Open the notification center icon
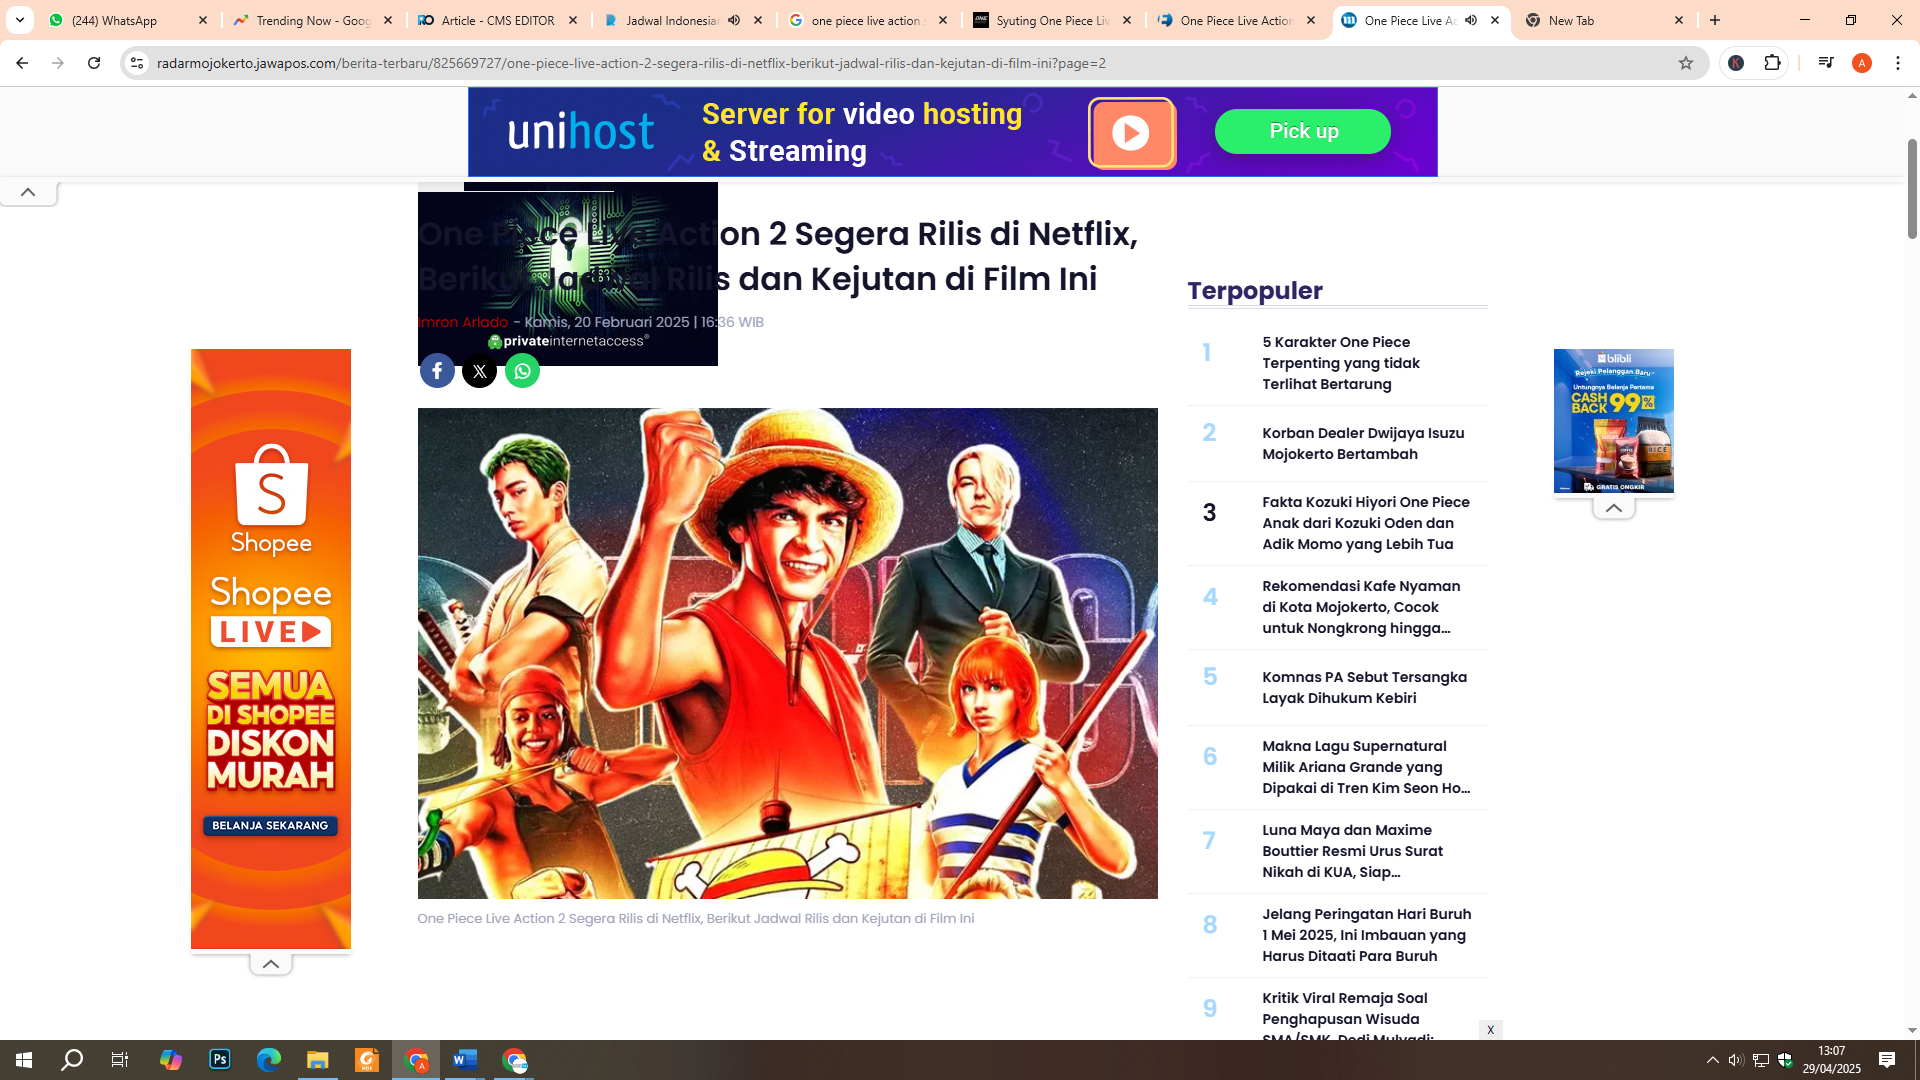This screenshot has width=1920, height=1080. (x=1887, y=1060)
